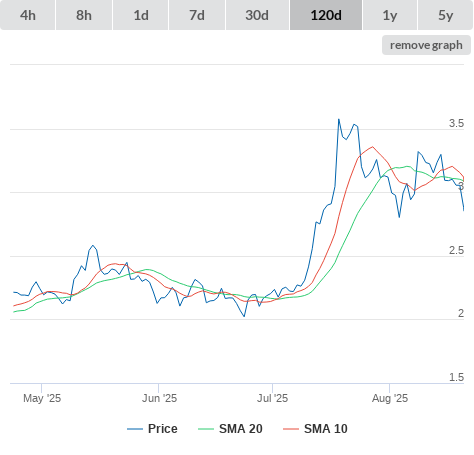The image size is (474, 455).
Task: Select the 7d range tab
Action: click(x=197, y=15)
